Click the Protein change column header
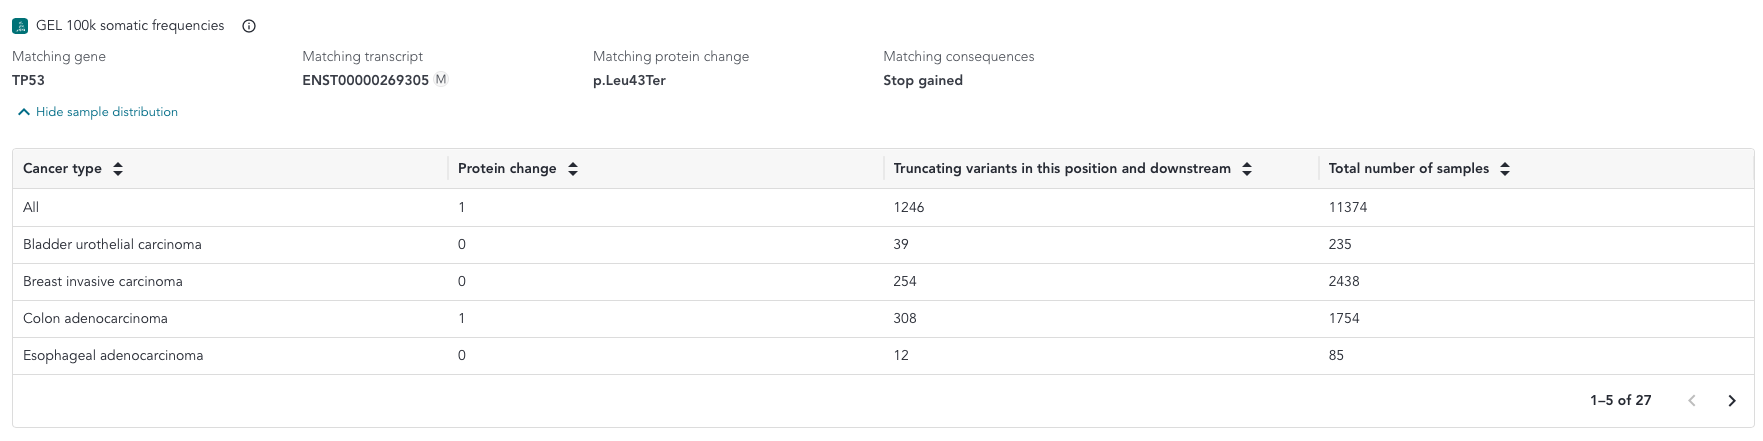The height and width of the screenshot is (441, 1763). 507,169
